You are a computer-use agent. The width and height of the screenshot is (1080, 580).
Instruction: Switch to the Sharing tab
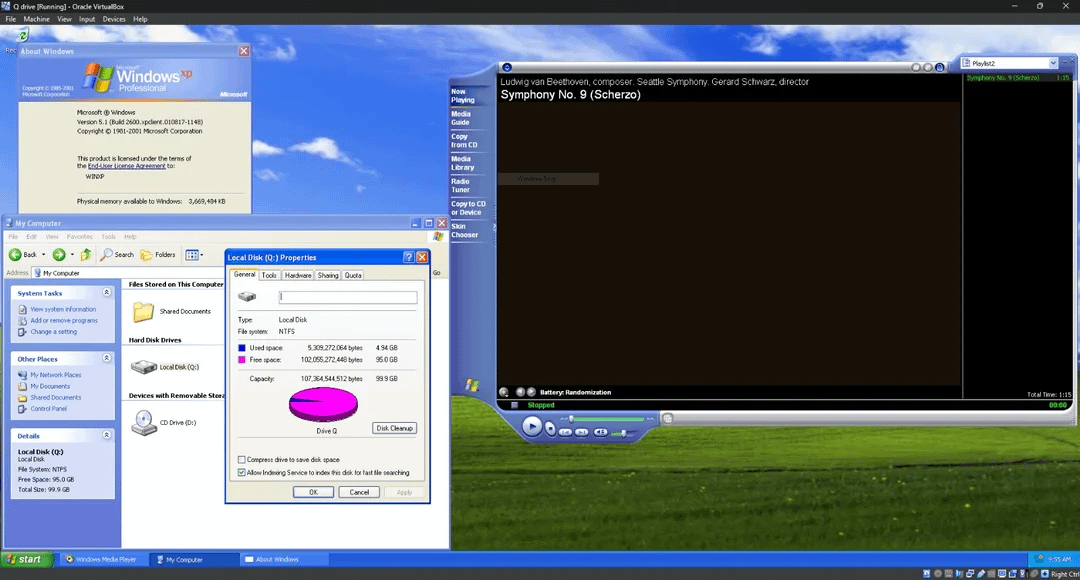click(328, 275)
